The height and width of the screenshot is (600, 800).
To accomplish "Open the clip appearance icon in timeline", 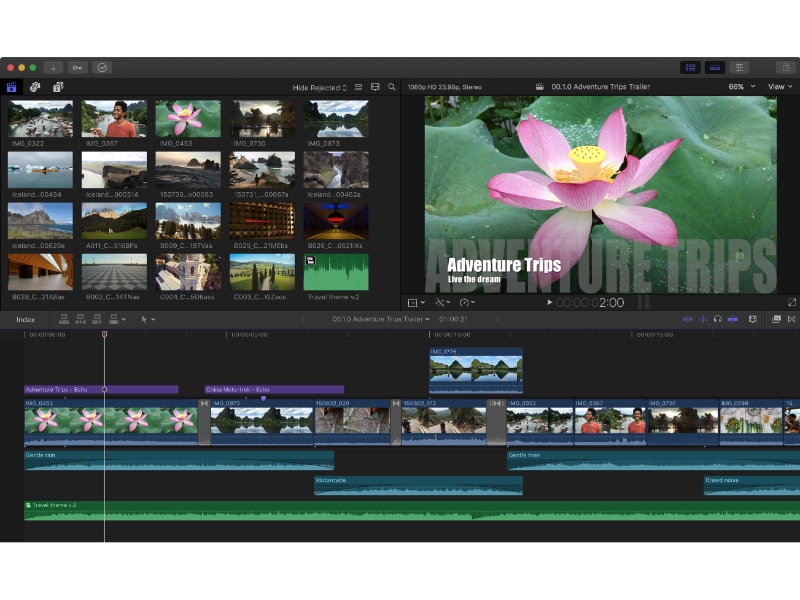I will 753,319.
